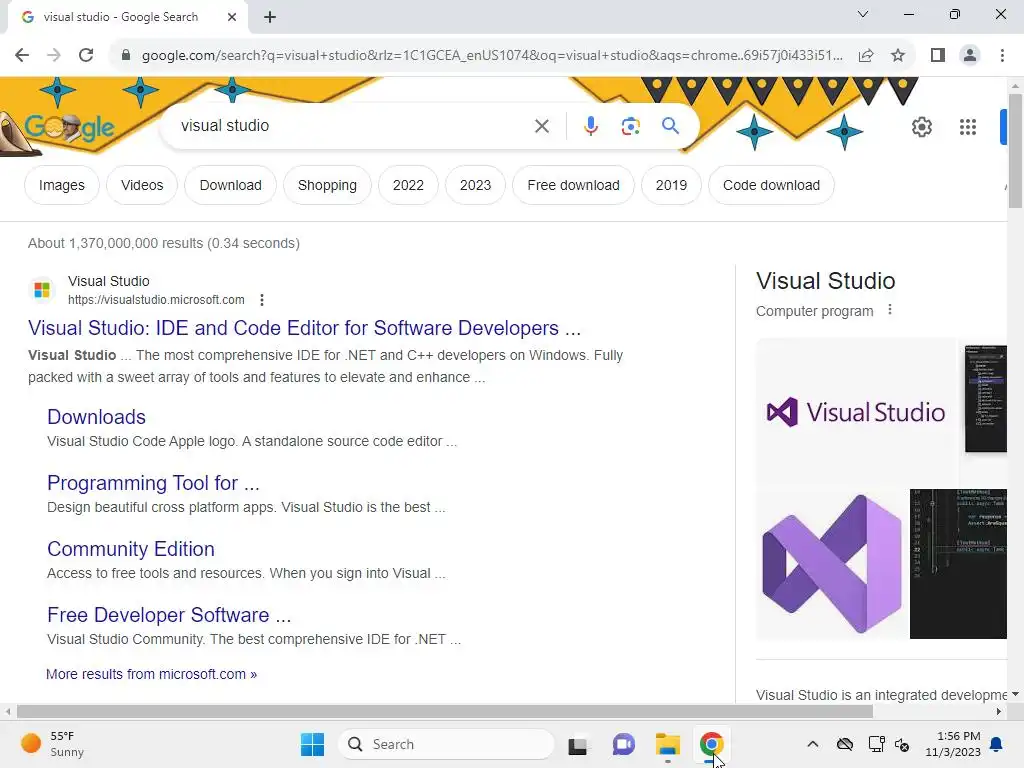Select the Shopping filter chip
The image size is (1024, 768).
tap(327, 185)
